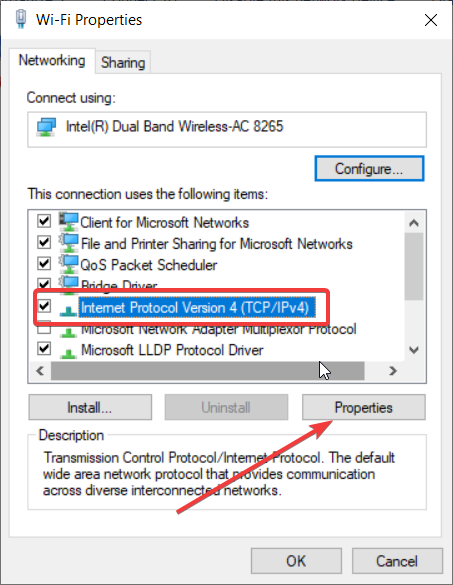453x585 pixels.
Task: Select the Networking tab
Action: [x=52, y=60]
